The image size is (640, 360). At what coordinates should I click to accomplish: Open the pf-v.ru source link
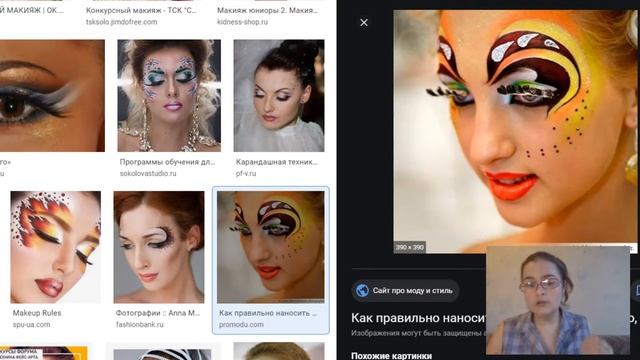(246, 173)
